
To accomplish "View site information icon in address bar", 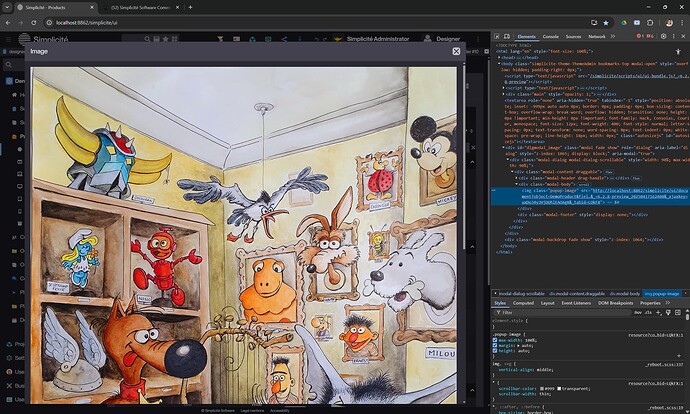I will pyautogui.click(x=49, y=22).
